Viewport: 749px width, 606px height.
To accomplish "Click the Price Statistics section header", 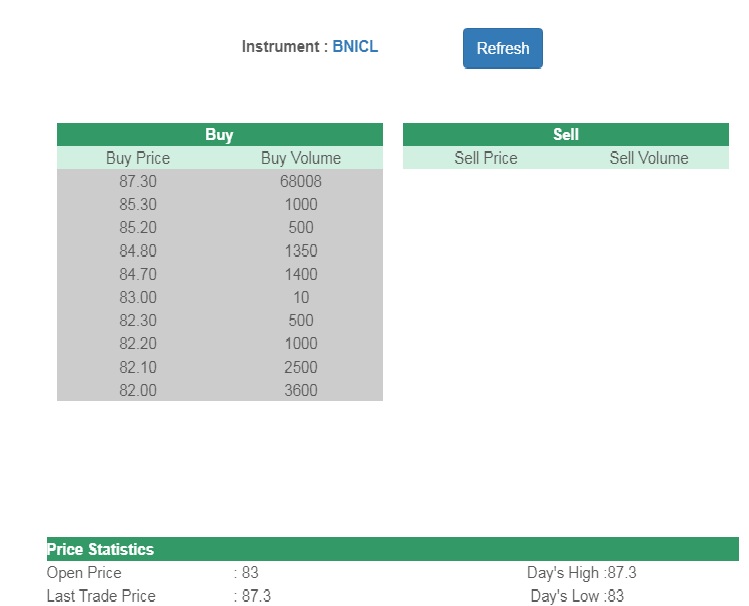I will point(101,549).
